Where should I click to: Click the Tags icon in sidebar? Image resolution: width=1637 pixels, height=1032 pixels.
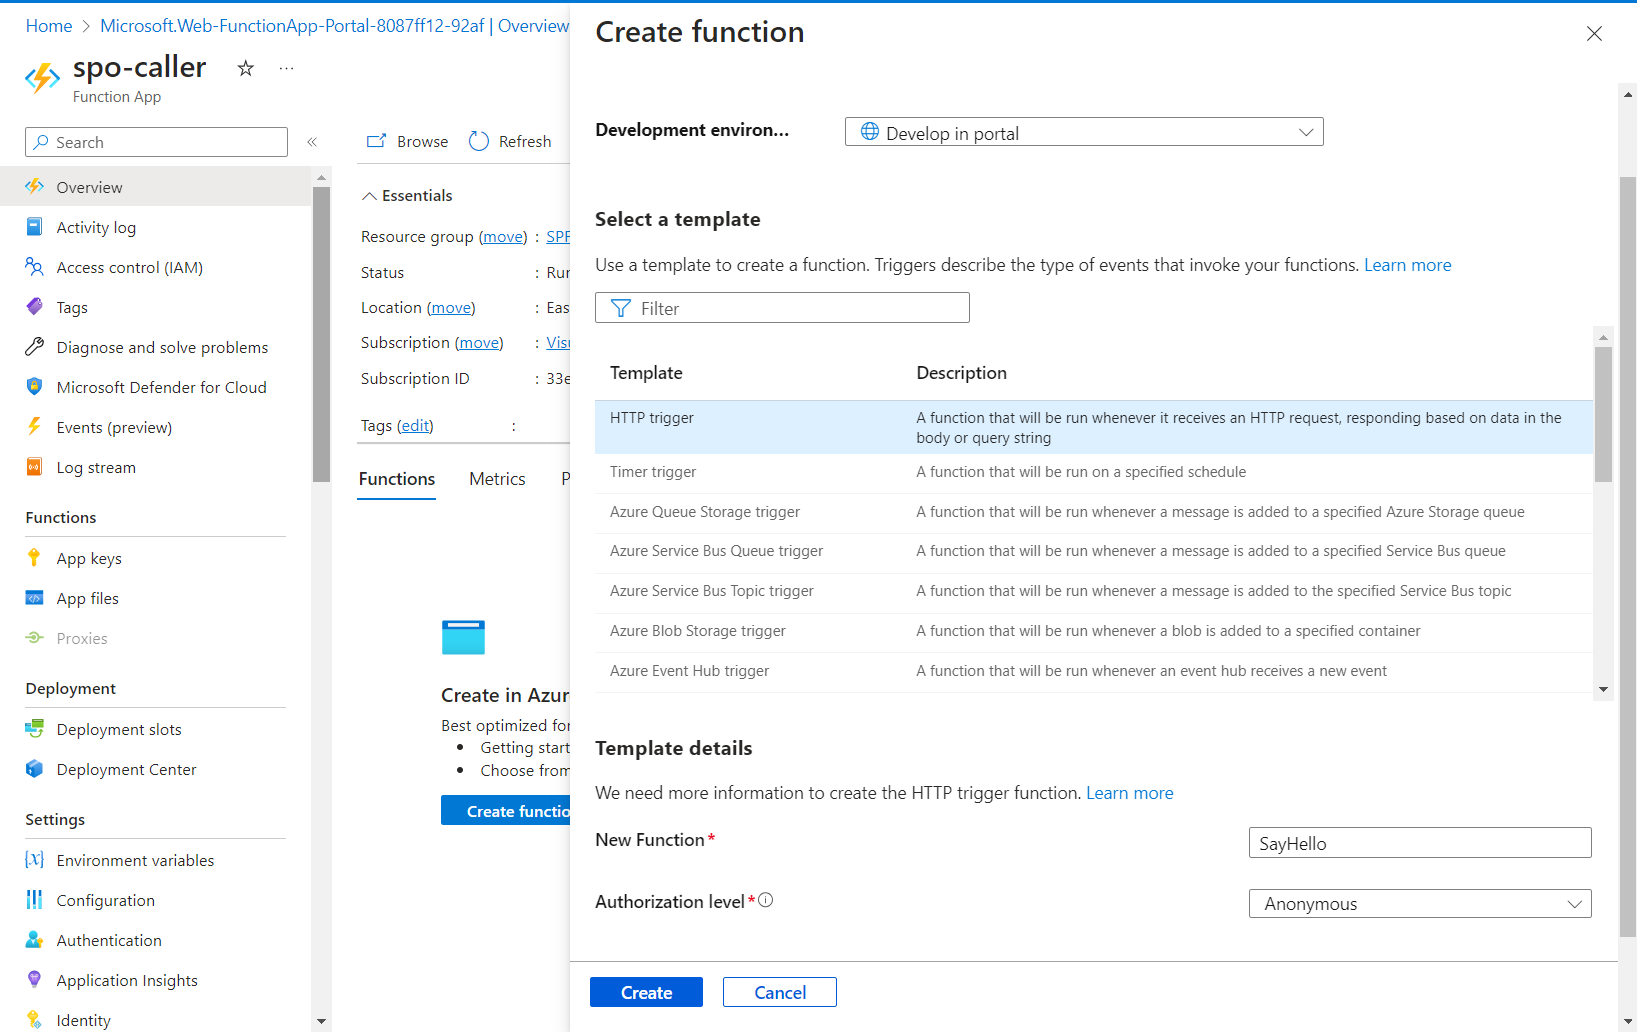(34, 307)
